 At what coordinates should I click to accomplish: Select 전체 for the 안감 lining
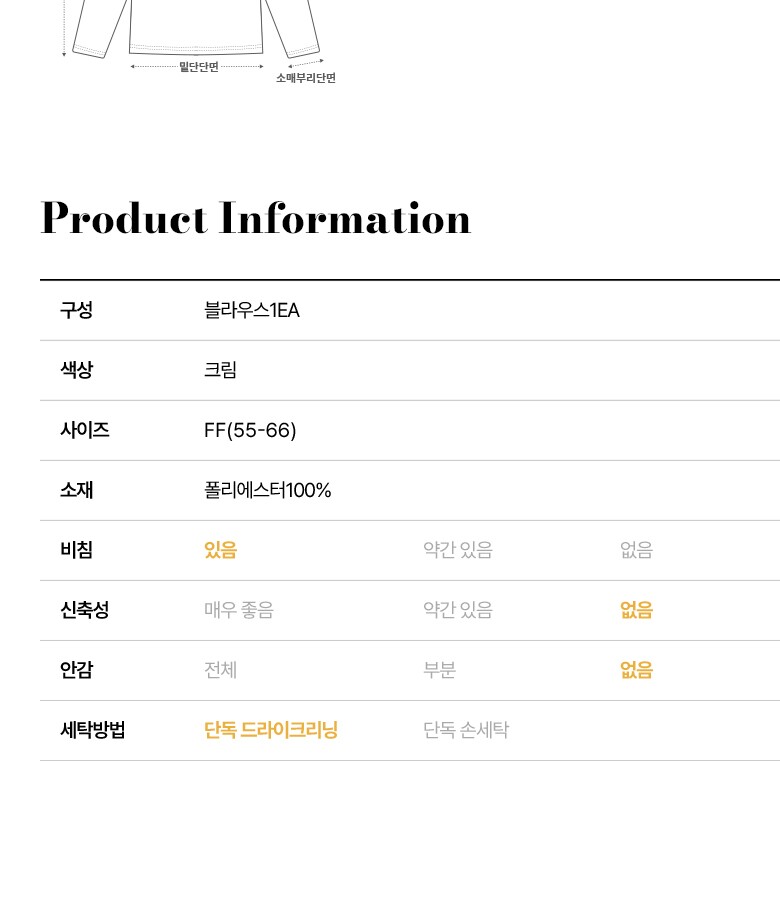[x=220, y=670]
